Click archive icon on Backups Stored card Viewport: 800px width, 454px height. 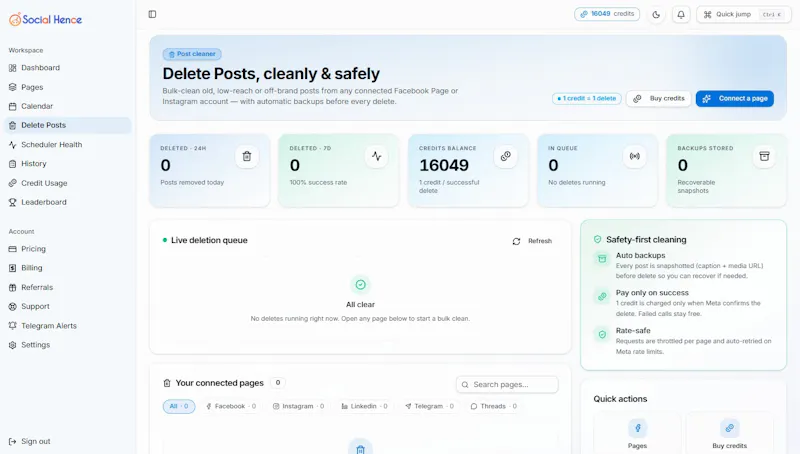click(x=764, y=156)
